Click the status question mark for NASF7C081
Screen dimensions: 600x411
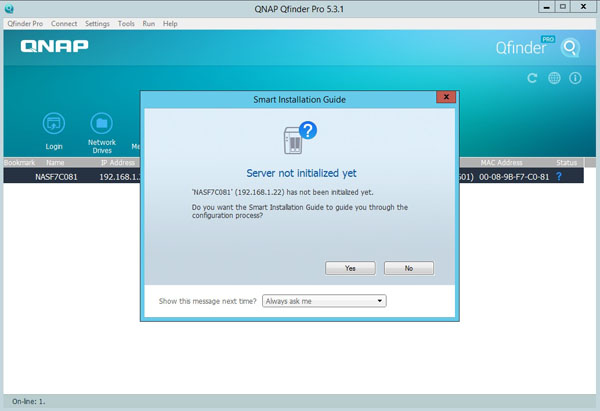[559, 176]
